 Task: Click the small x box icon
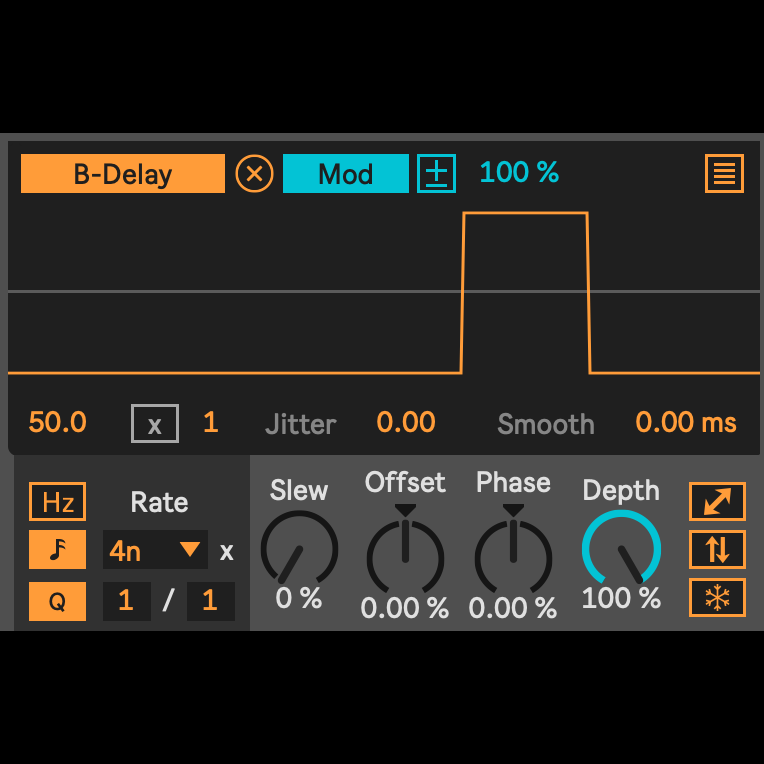pyautogui.click(x=155, y=424)
